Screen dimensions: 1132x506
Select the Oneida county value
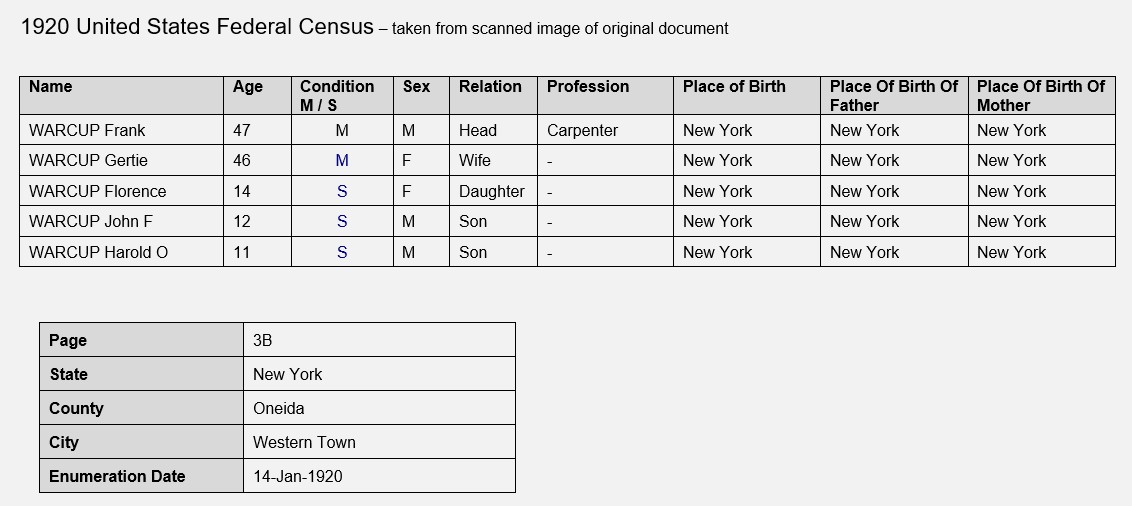tap(379, 408)
